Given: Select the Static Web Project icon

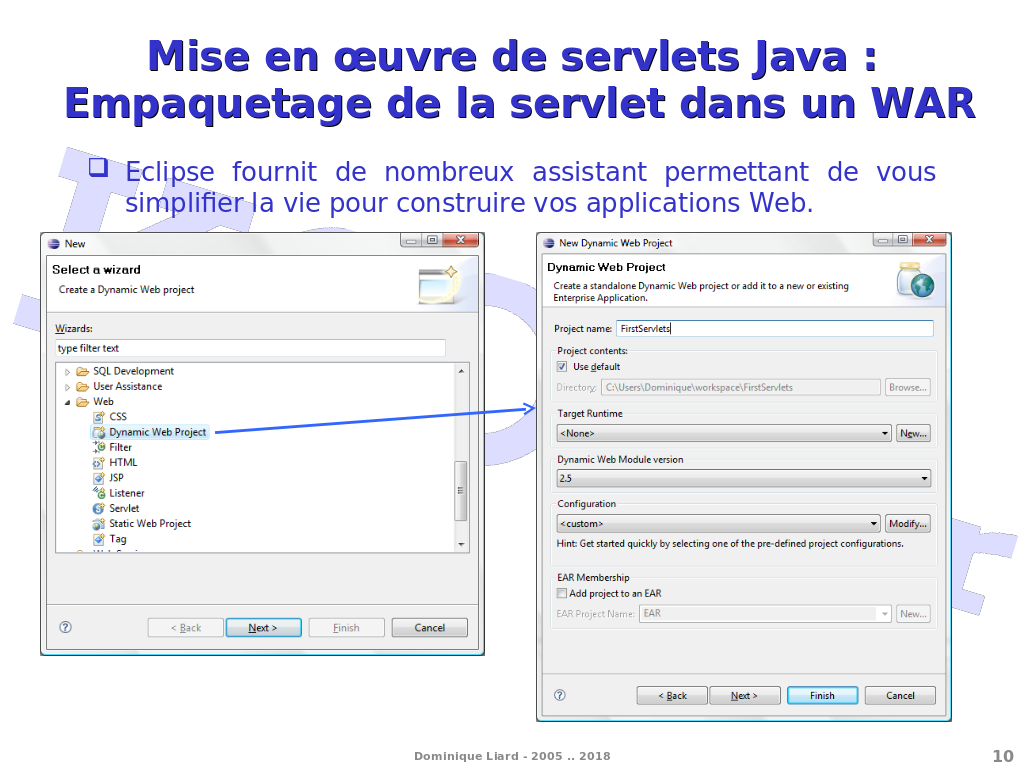Looking at the screenshot, I should (98, 524).
